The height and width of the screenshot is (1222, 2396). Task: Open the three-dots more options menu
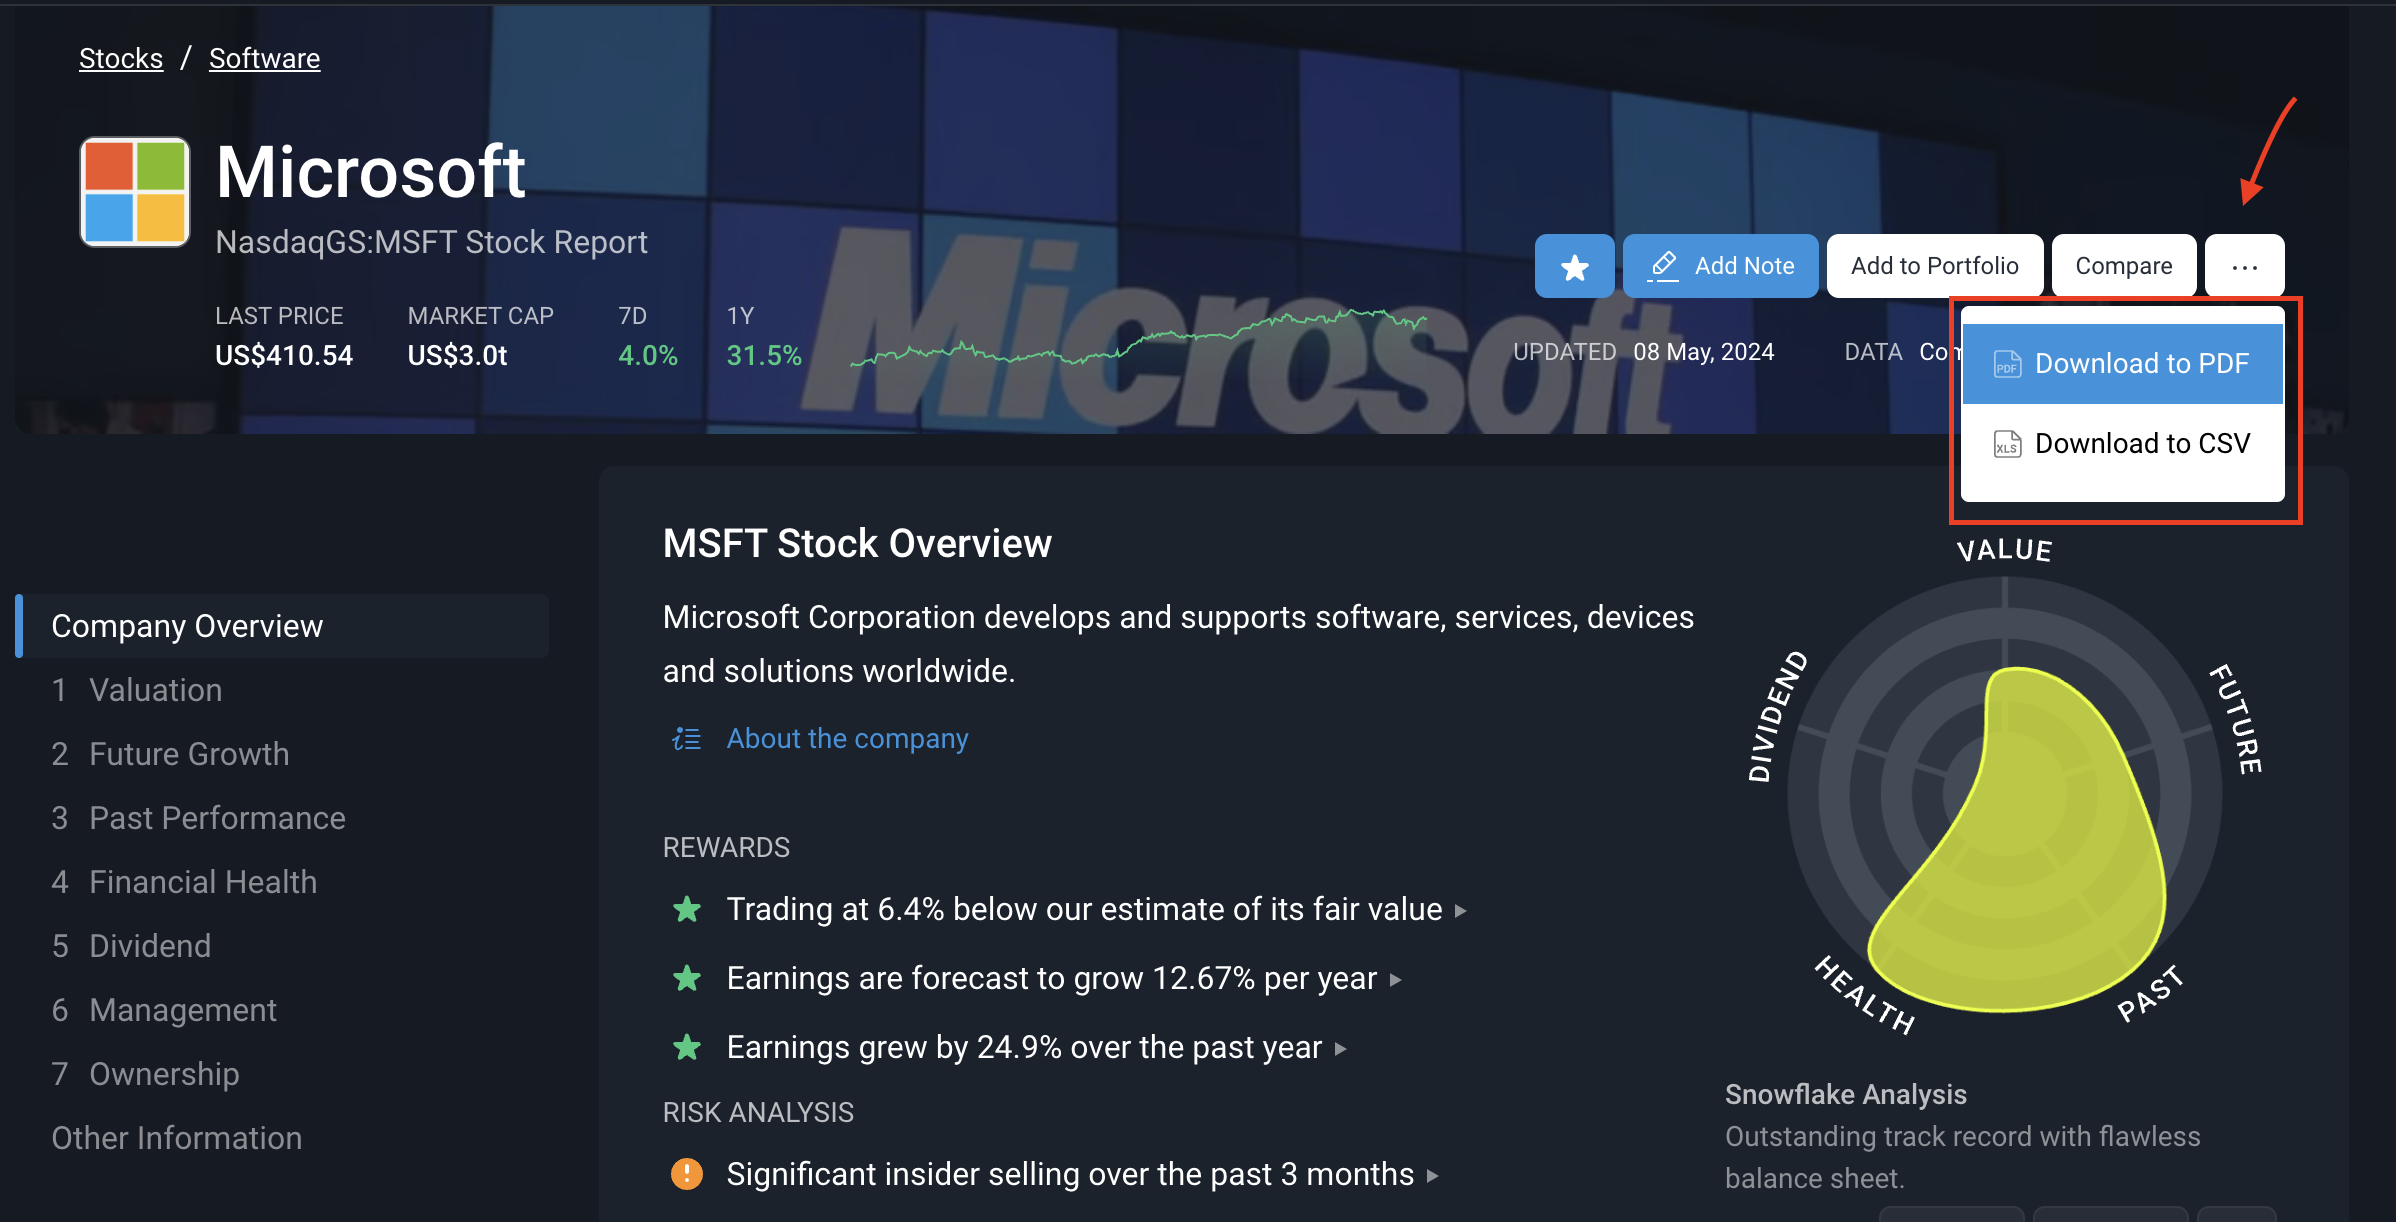2244,266
